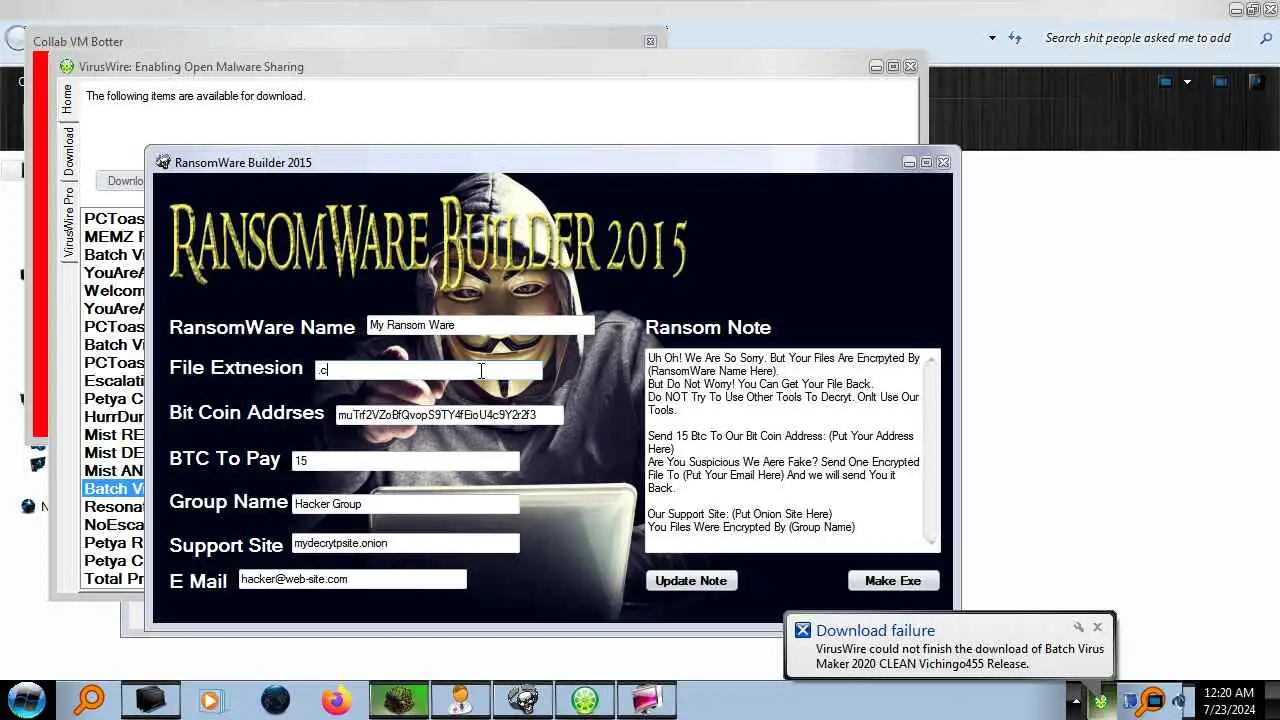Viewport: 1280px width, 720px height.
Task: Open the VirusWire Pro side tab
Action: [68, 223]
